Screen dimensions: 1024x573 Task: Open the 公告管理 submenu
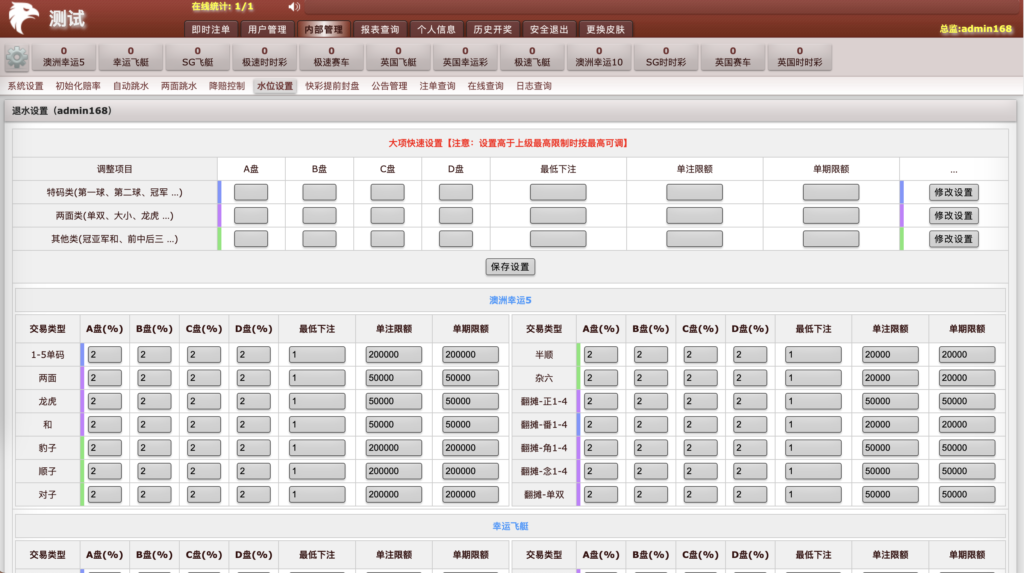pos(389,86)
